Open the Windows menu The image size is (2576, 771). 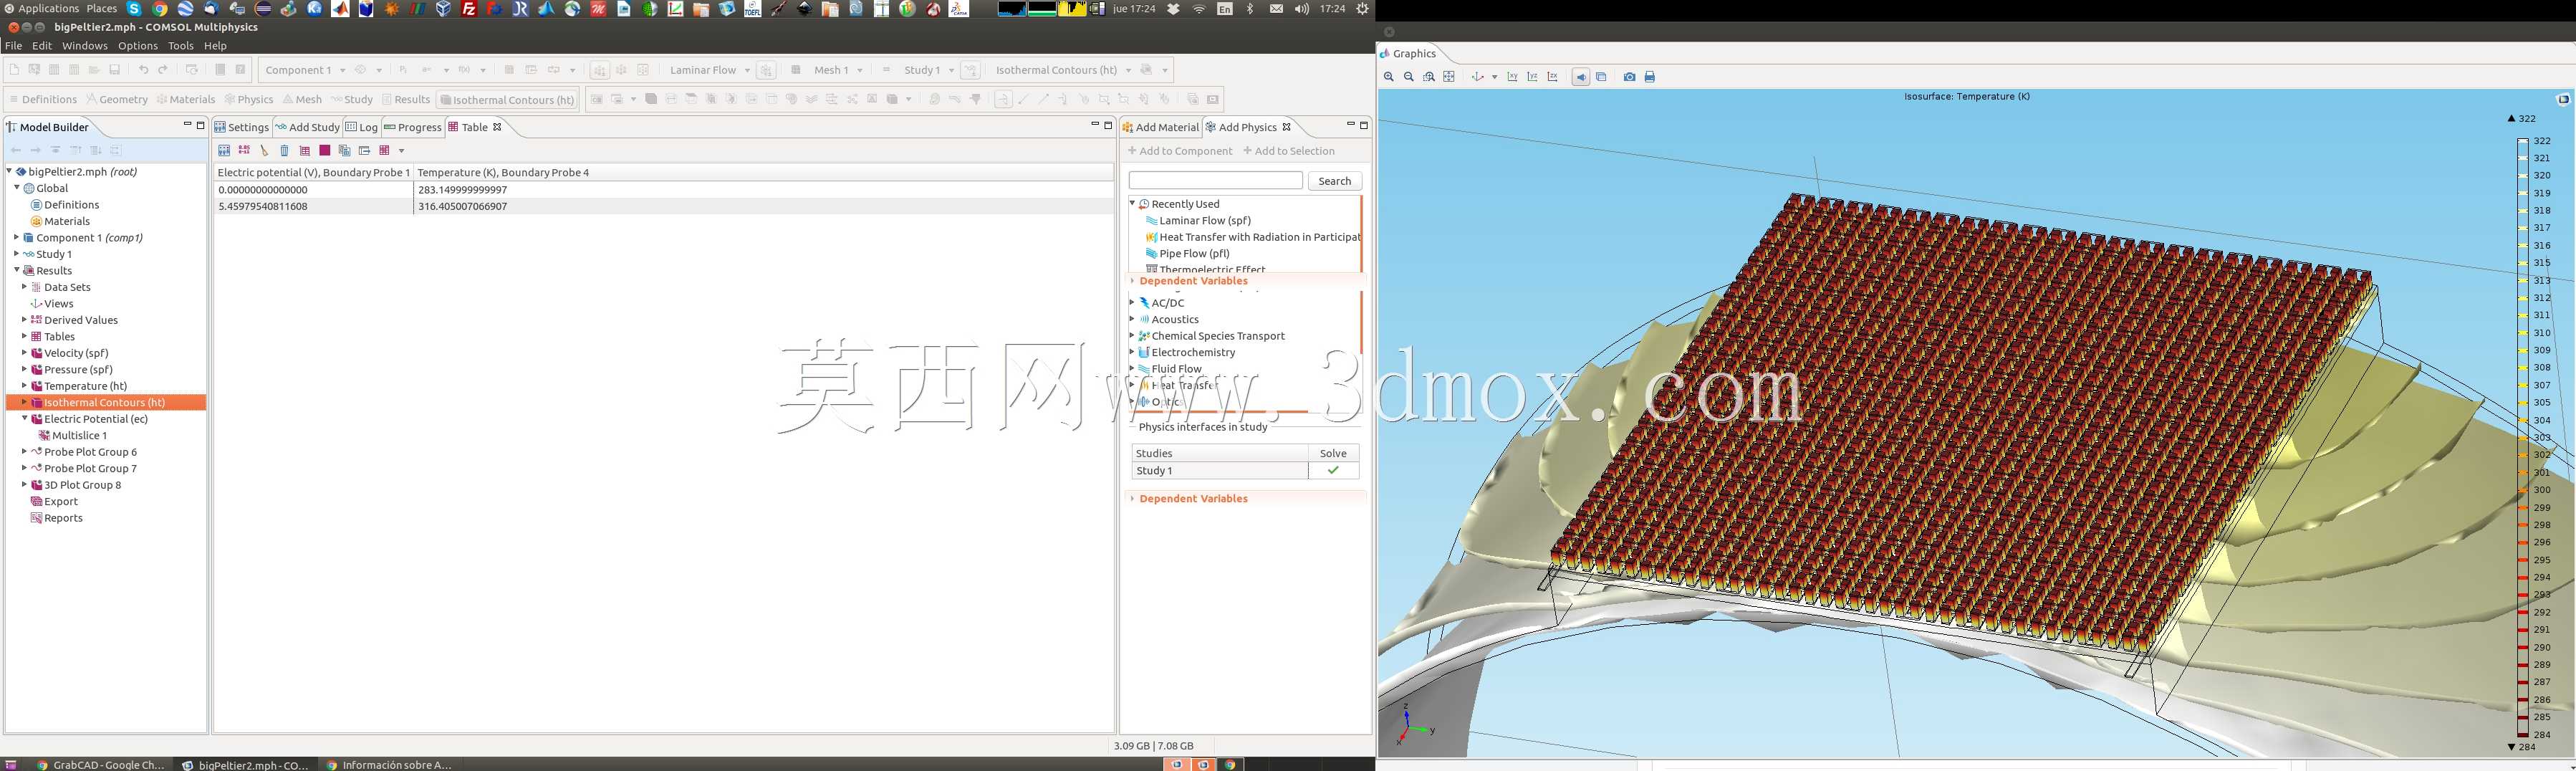click(85, 46)
